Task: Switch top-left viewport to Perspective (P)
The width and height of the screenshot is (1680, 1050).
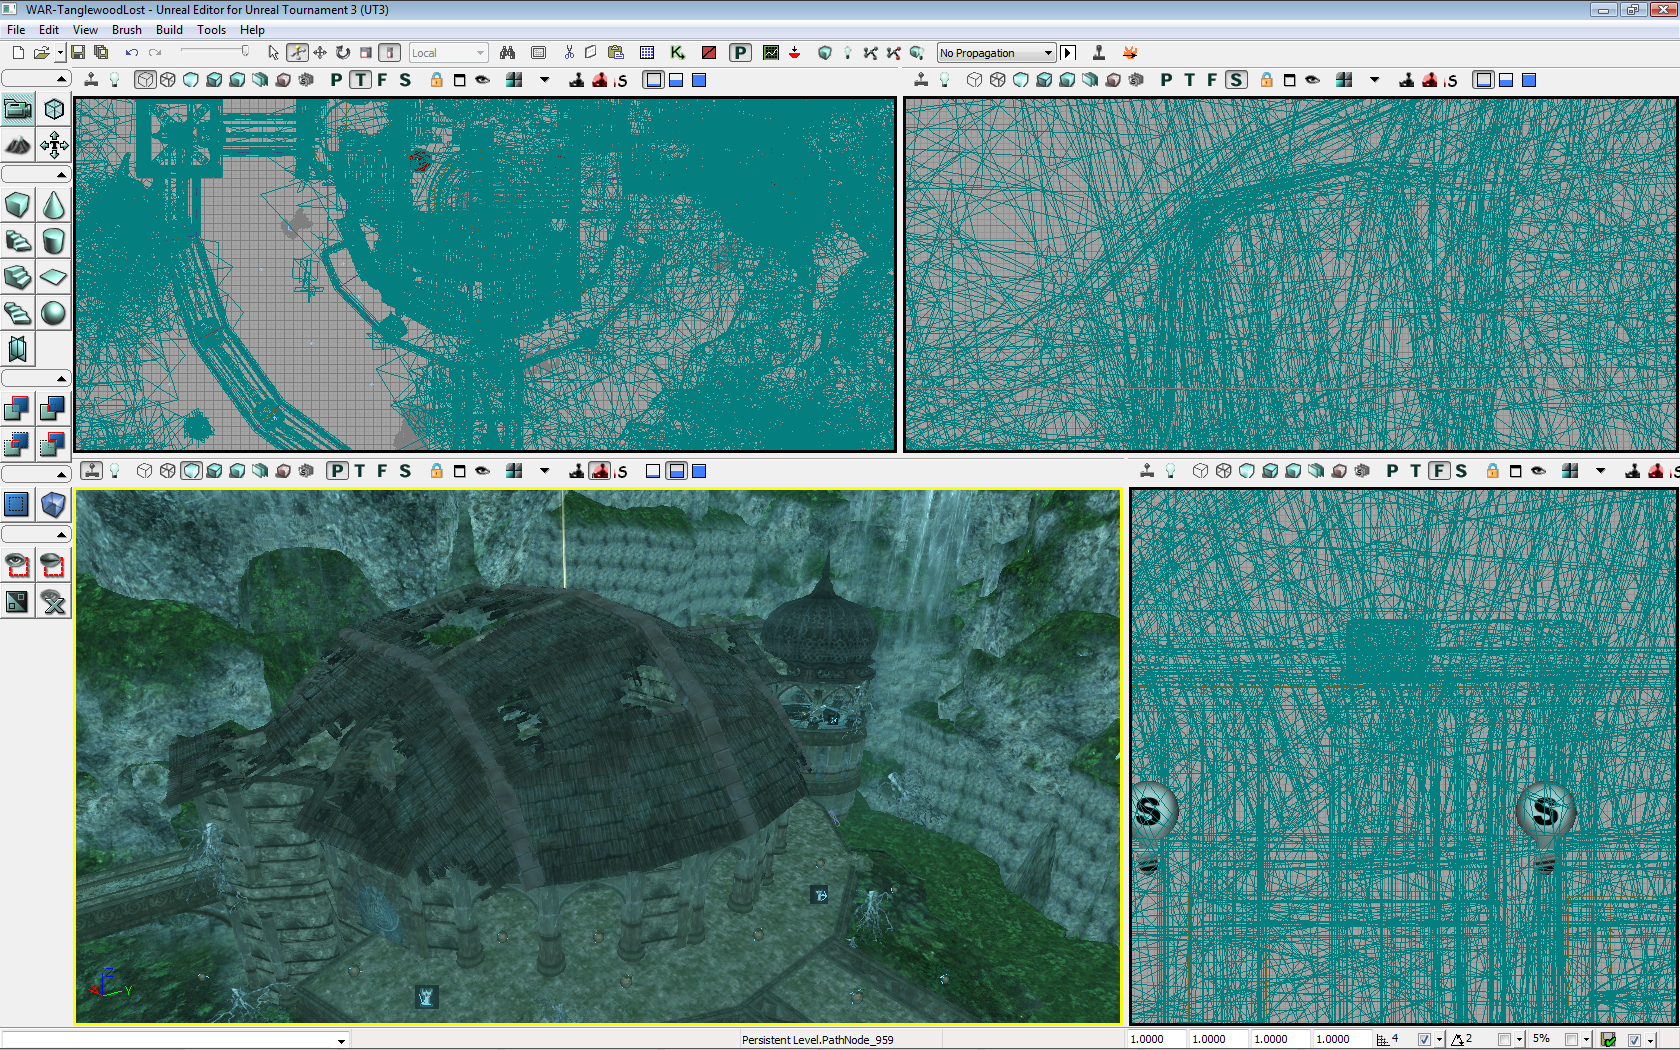Action: (x=336, y=80)
